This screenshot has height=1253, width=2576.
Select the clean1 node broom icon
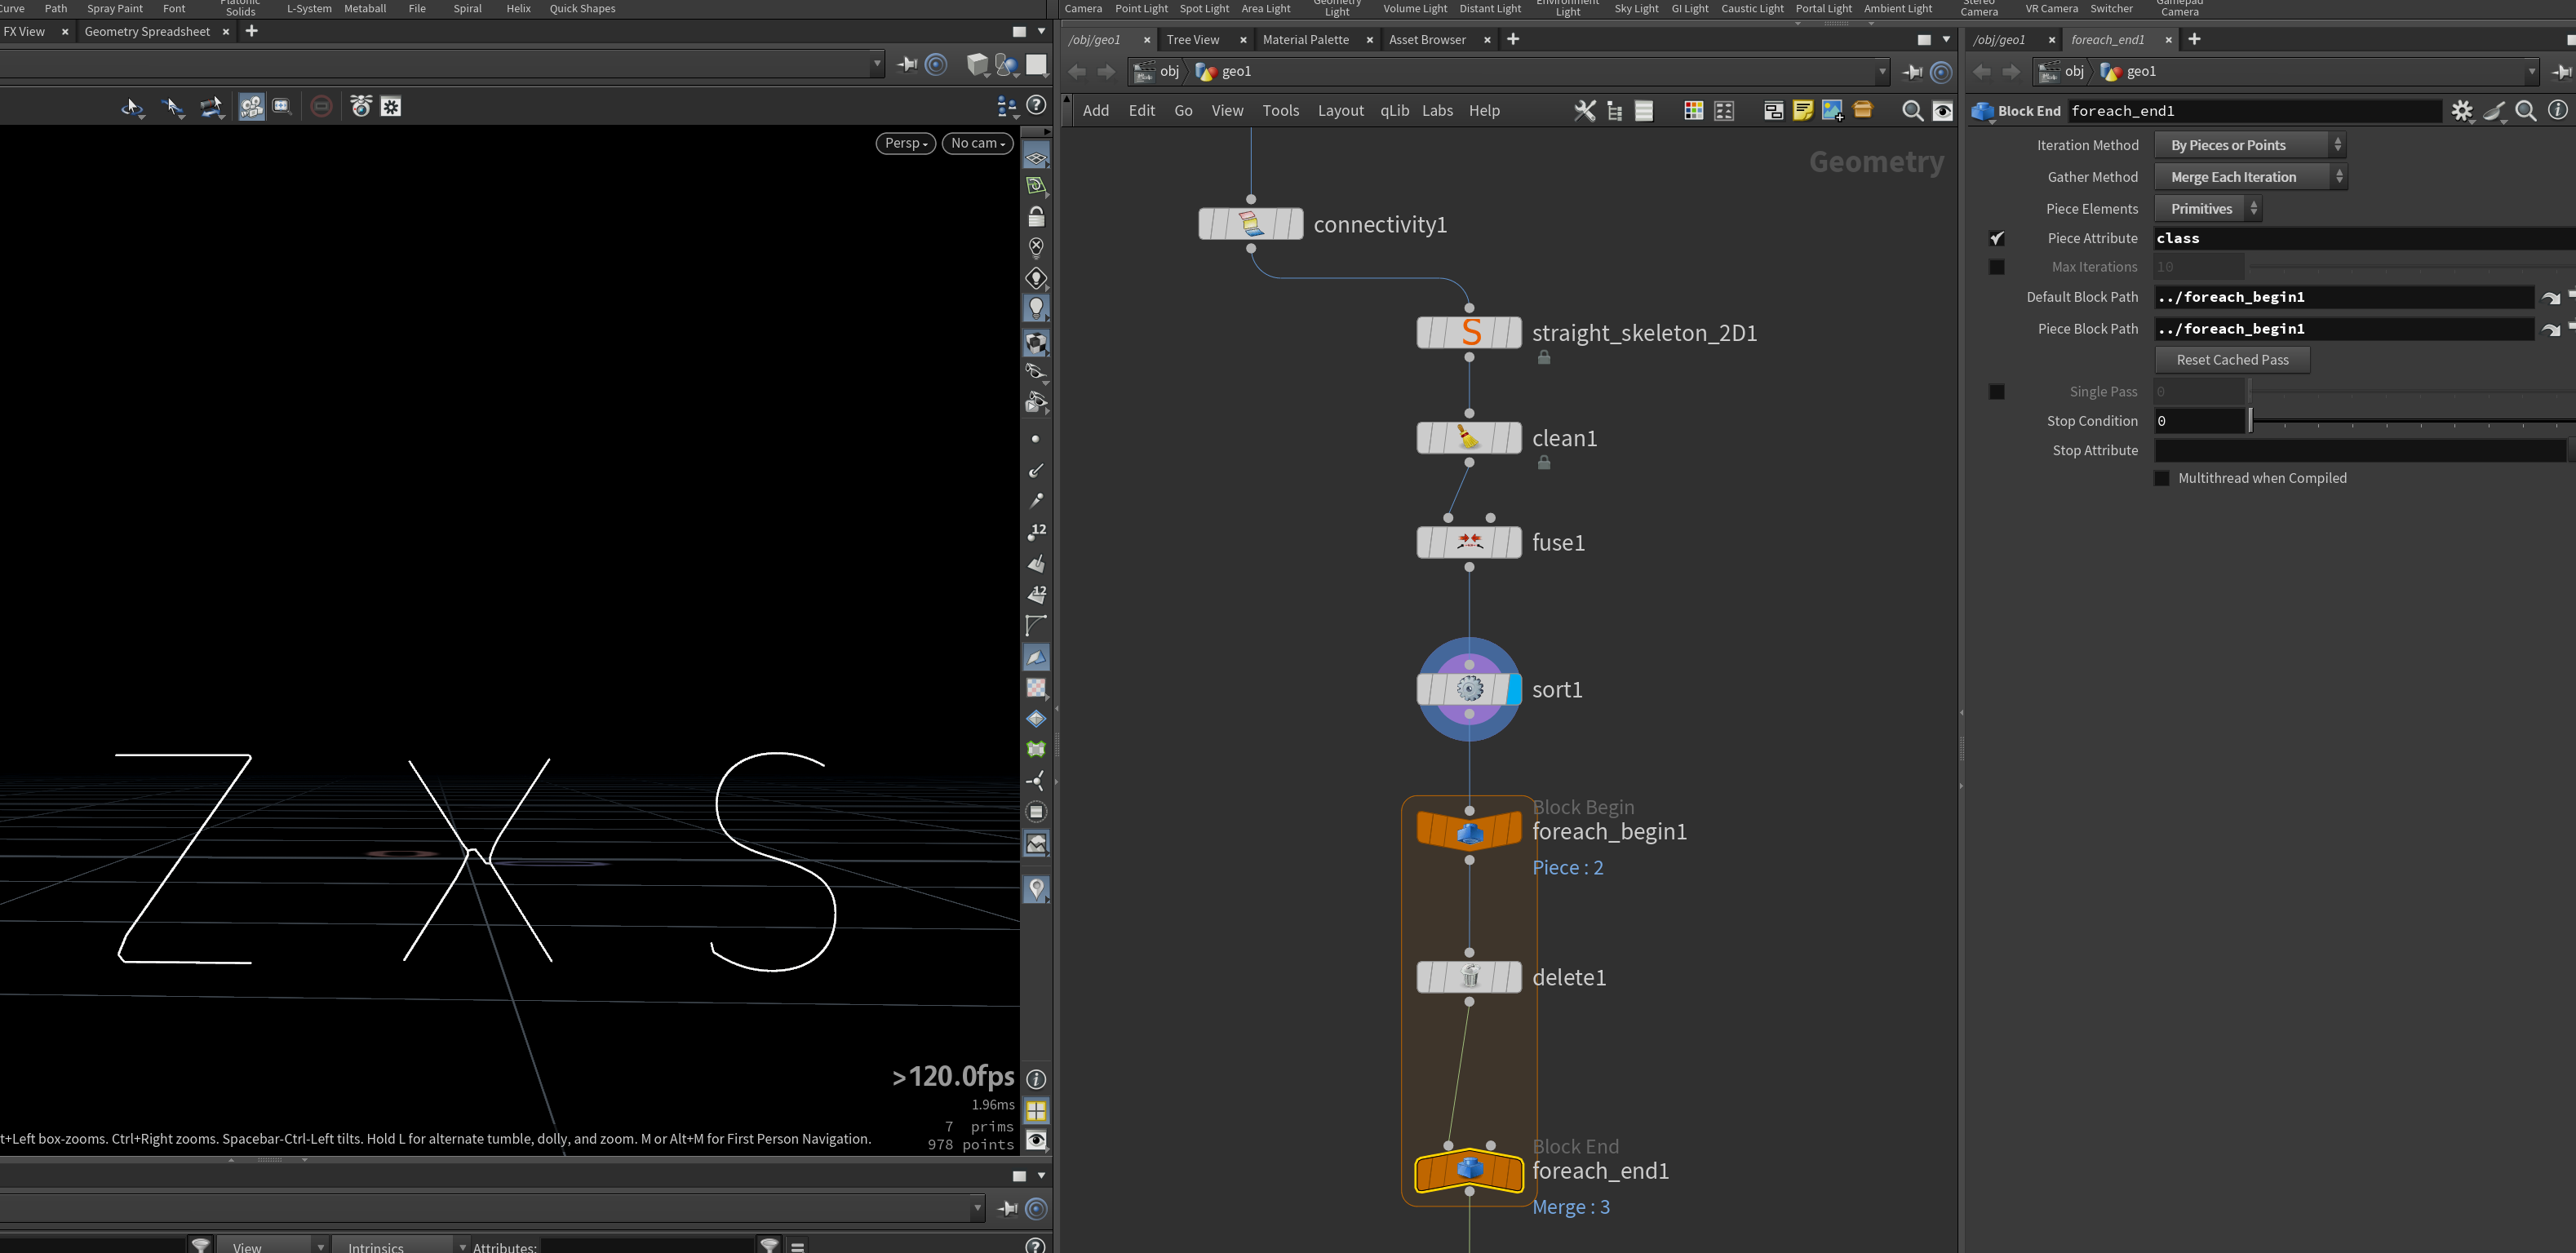point(1469,438)
